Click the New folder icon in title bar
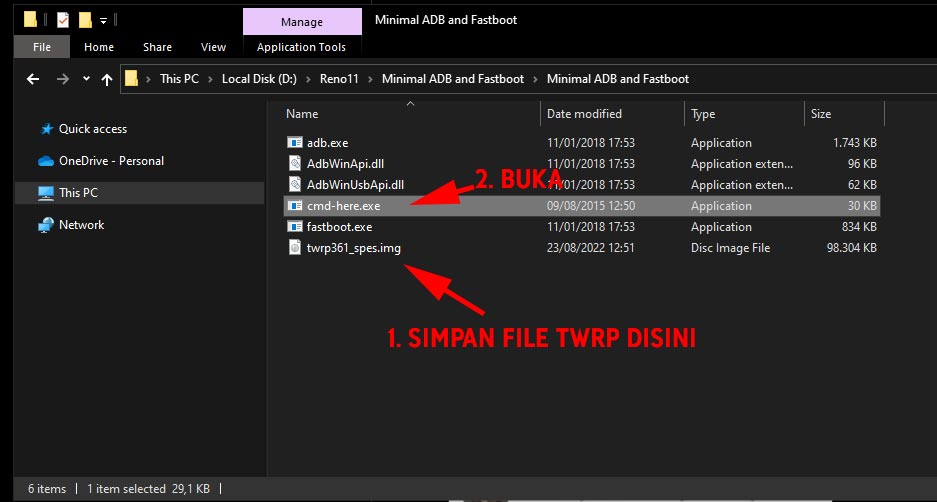The width and height of the screenshot is (937, 502). point(85,19)
